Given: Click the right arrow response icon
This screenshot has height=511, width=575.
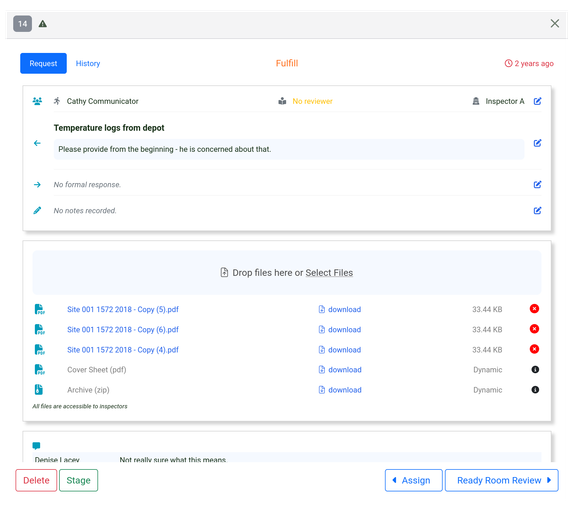Looking at the screenshot, I should (x=37, y=185).
